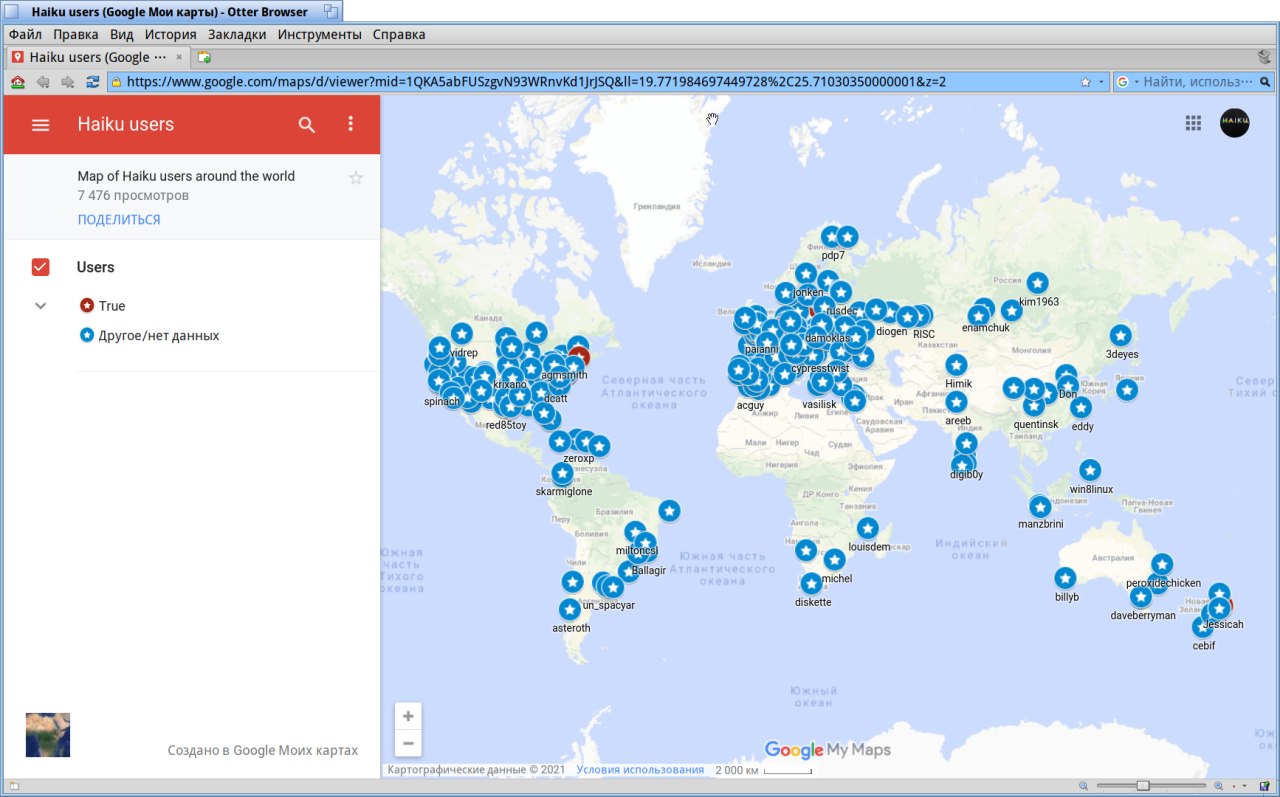
Task: Select the Himik map marker
Action: pos(957,365)
